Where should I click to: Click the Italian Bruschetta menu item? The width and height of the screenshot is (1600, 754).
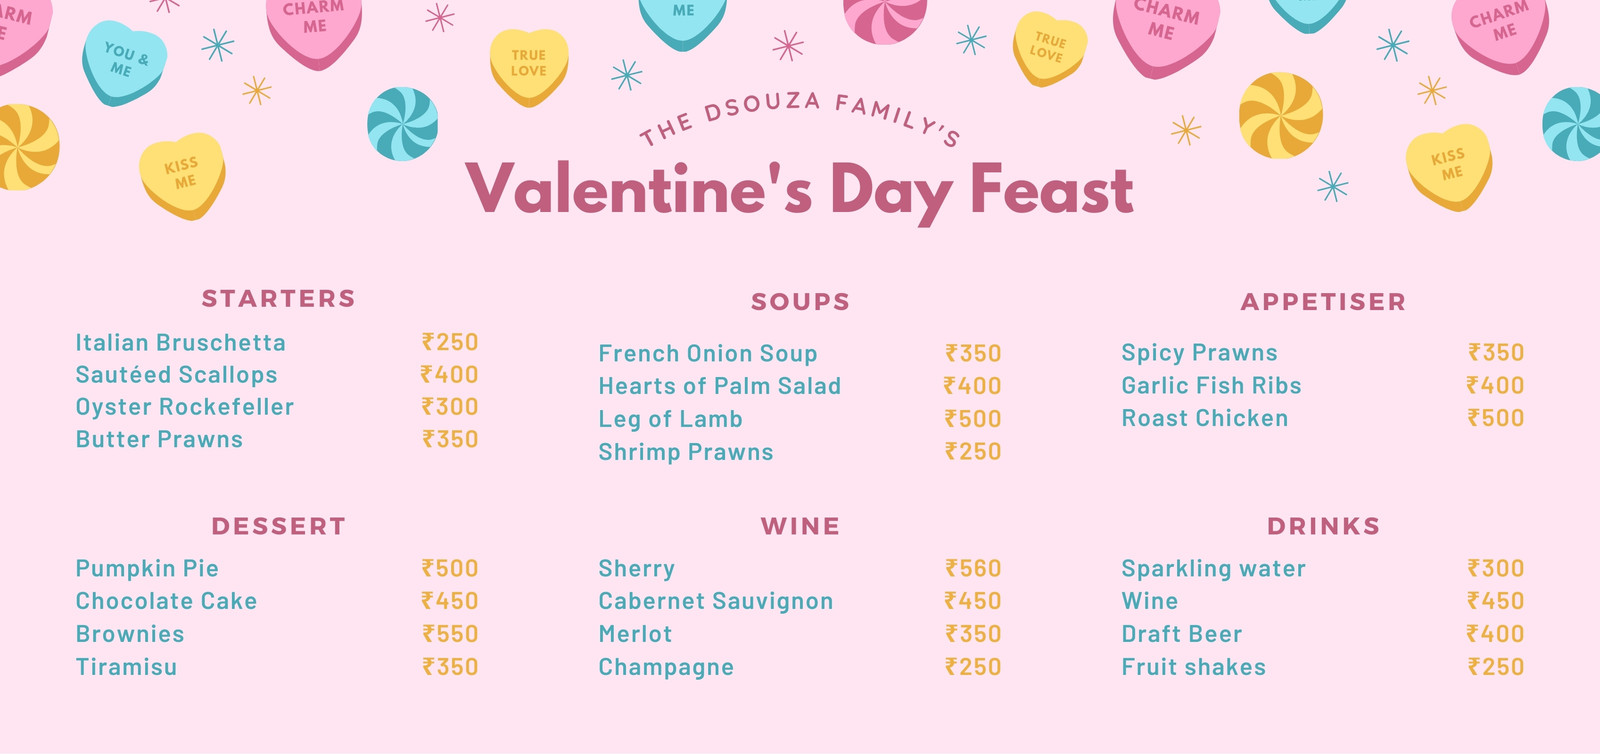(181, 342)
